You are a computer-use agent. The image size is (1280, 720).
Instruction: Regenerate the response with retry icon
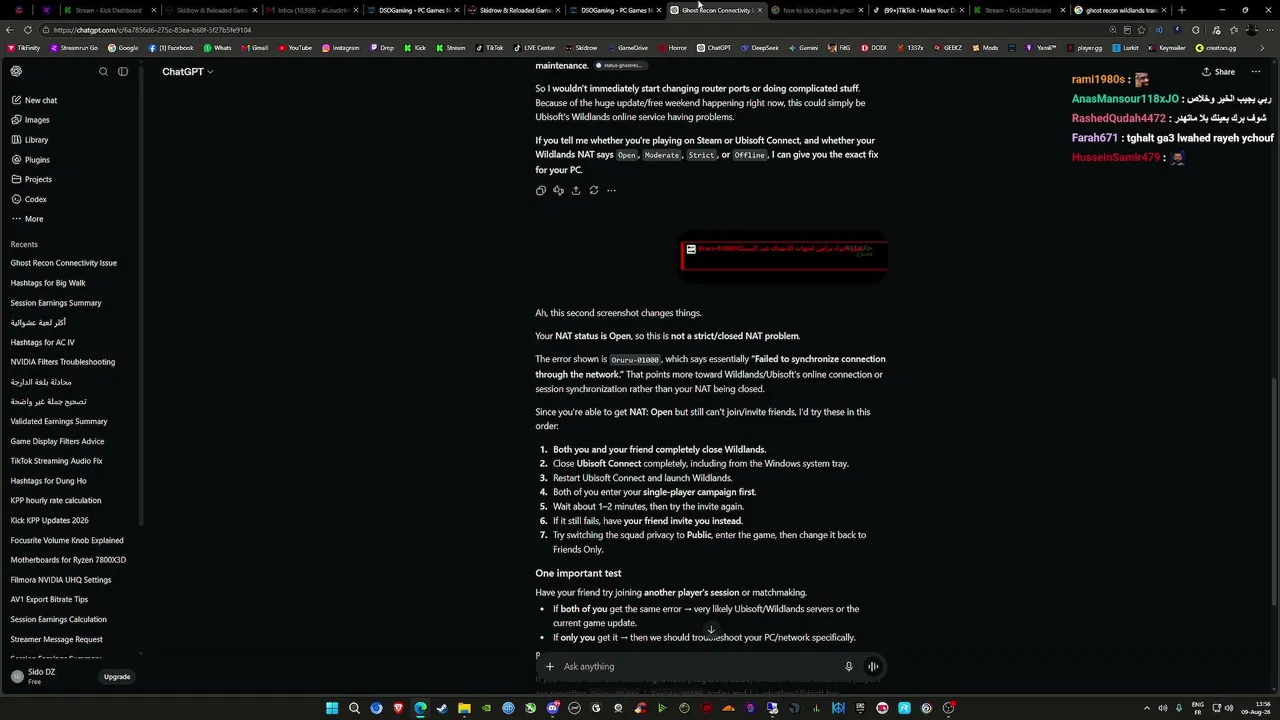594,190
